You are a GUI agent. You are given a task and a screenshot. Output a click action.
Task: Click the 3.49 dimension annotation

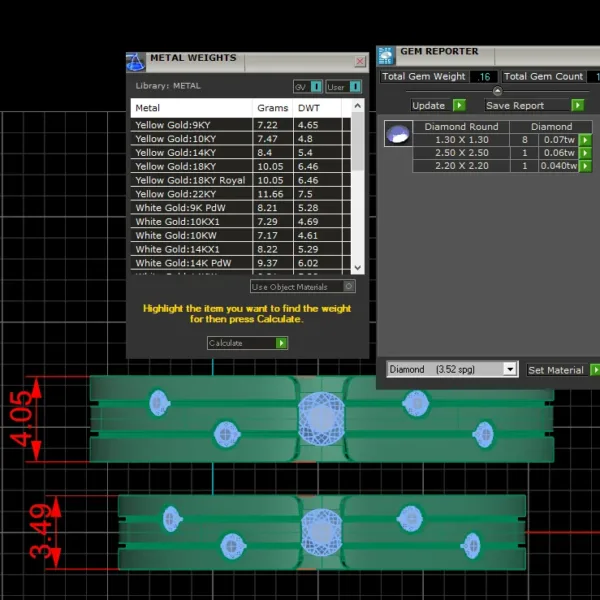pyautogui.click(x=41, y=531)
